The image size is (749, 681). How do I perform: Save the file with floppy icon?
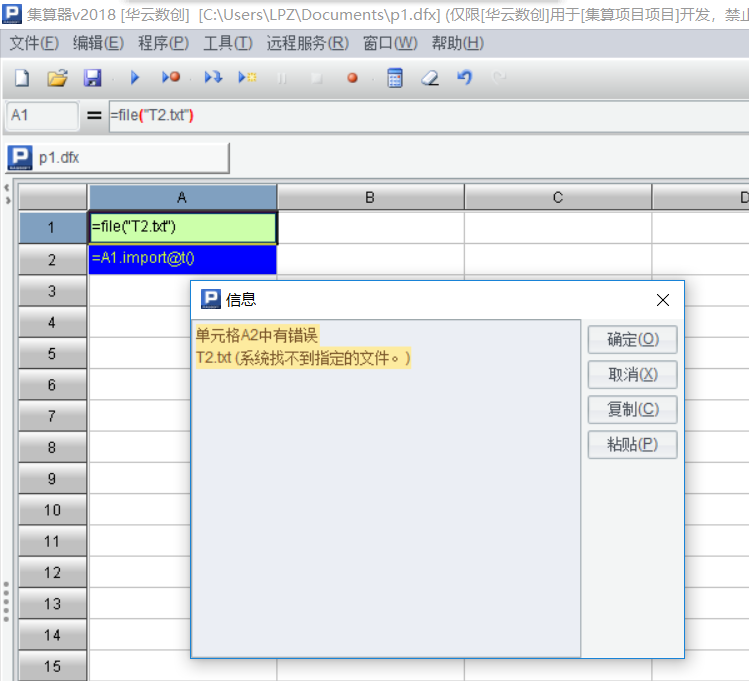pyautogui.click(x=92, y=77)
